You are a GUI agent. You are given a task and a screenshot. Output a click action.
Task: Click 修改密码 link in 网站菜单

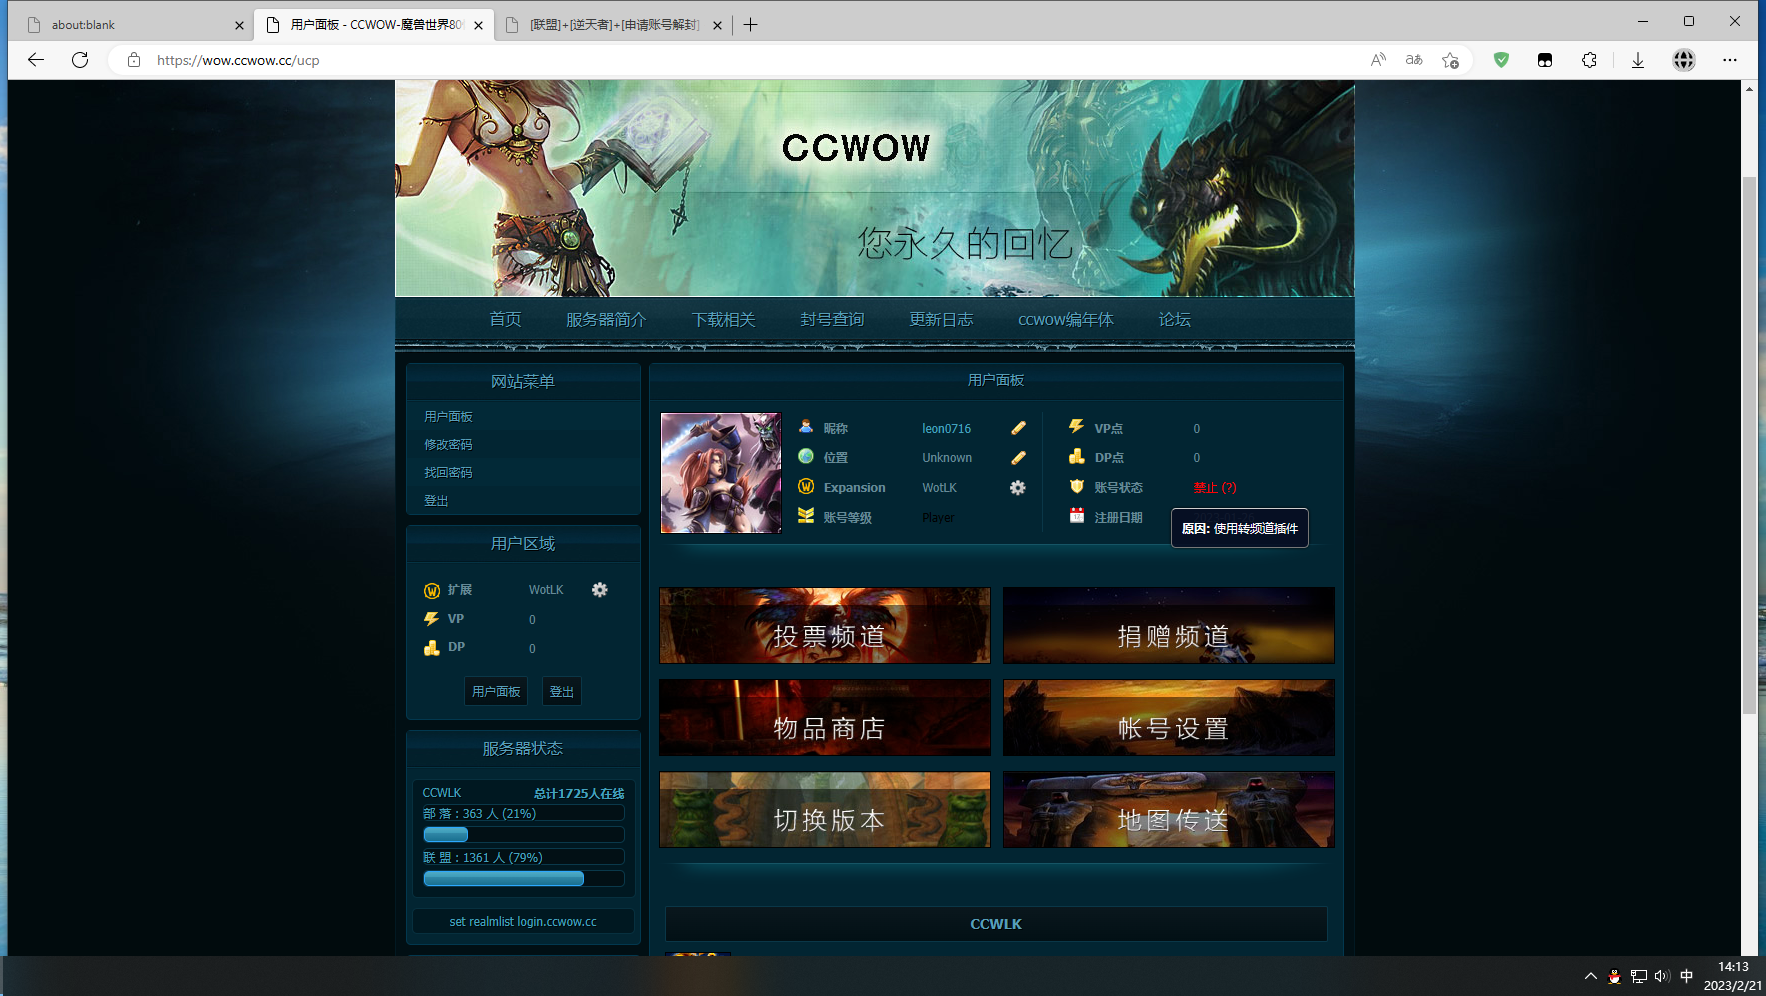point(448,445)
